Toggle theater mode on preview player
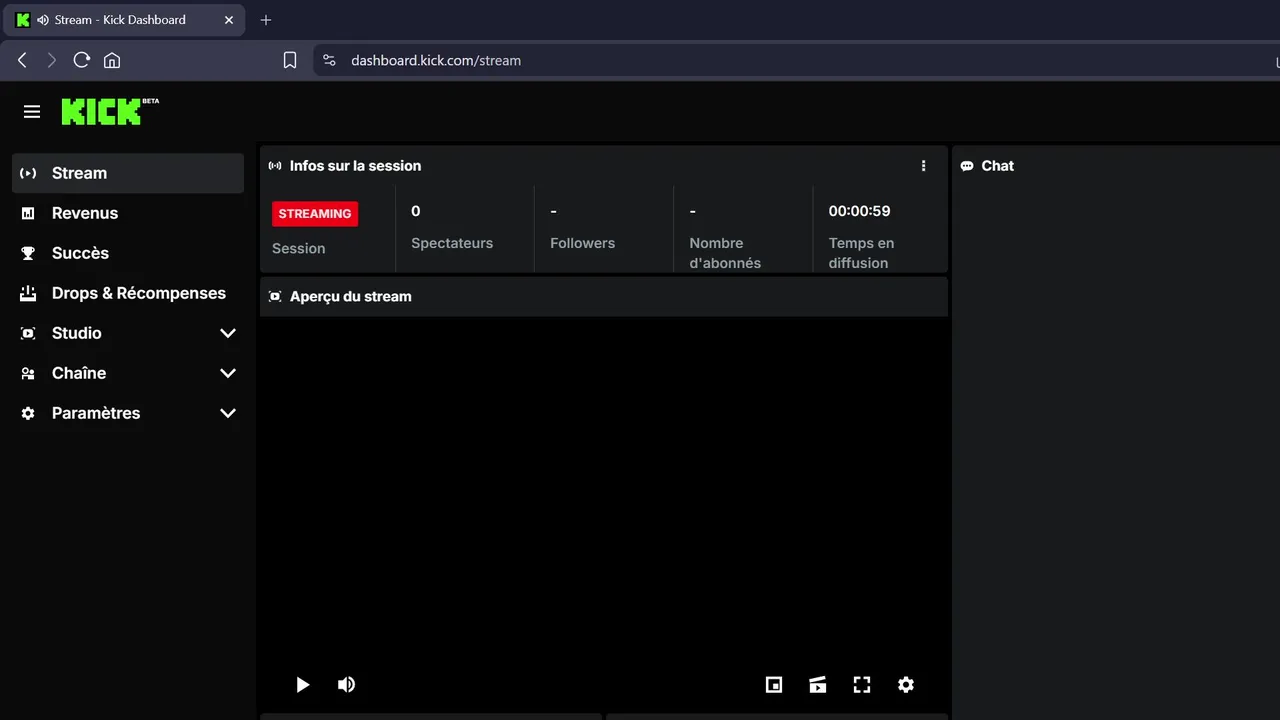The height and width of the screenshot is (720, 1280). click(818, 685)
